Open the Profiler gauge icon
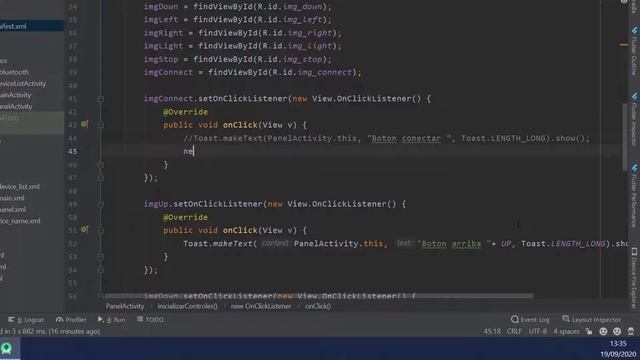 coord(60,320)
